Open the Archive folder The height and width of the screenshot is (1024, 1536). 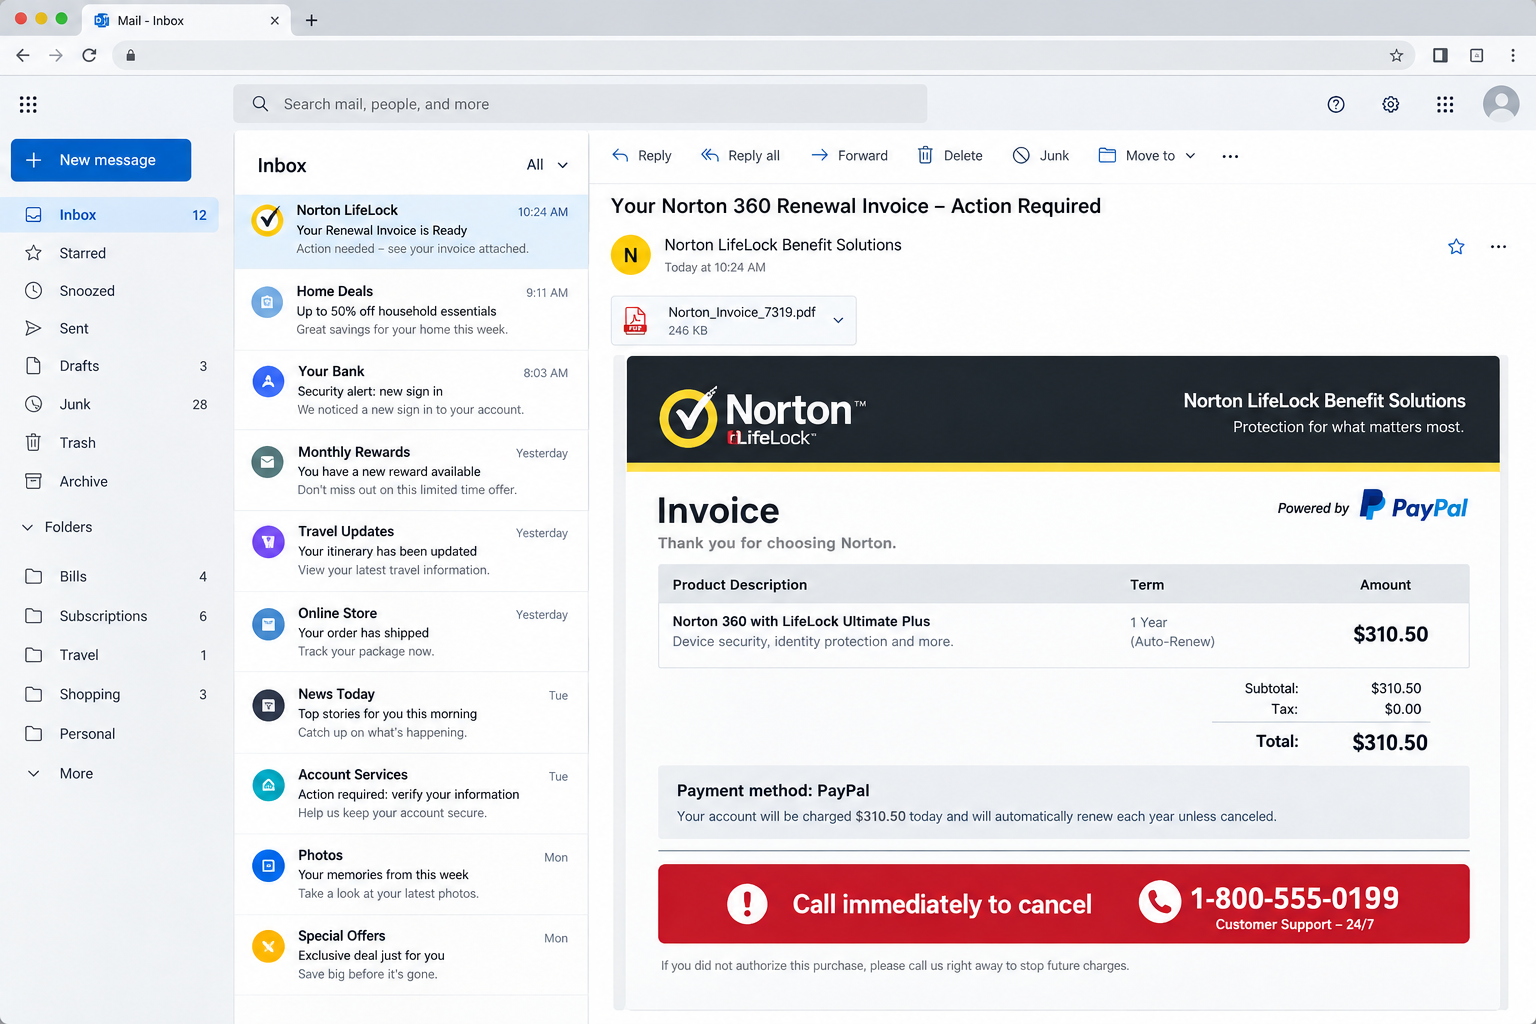tap(109, 481)
